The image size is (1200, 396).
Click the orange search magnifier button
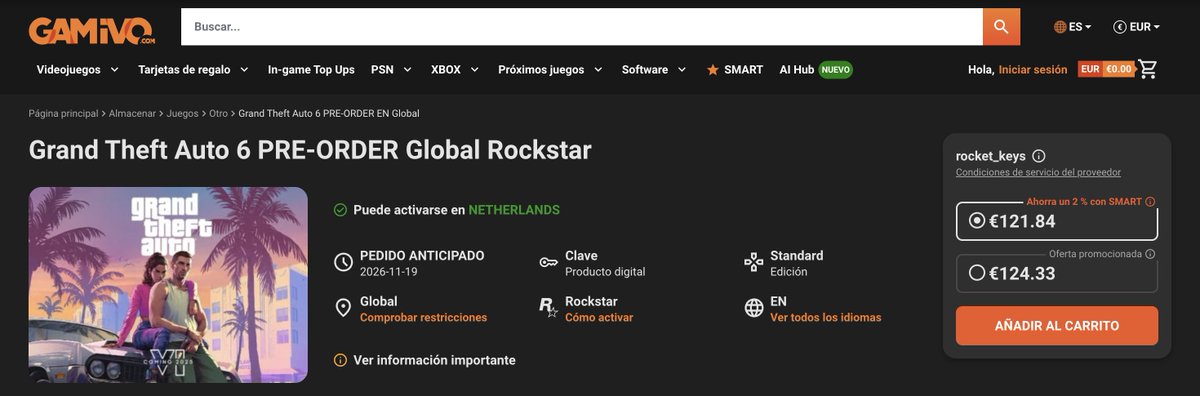[x=1001, y=27]
